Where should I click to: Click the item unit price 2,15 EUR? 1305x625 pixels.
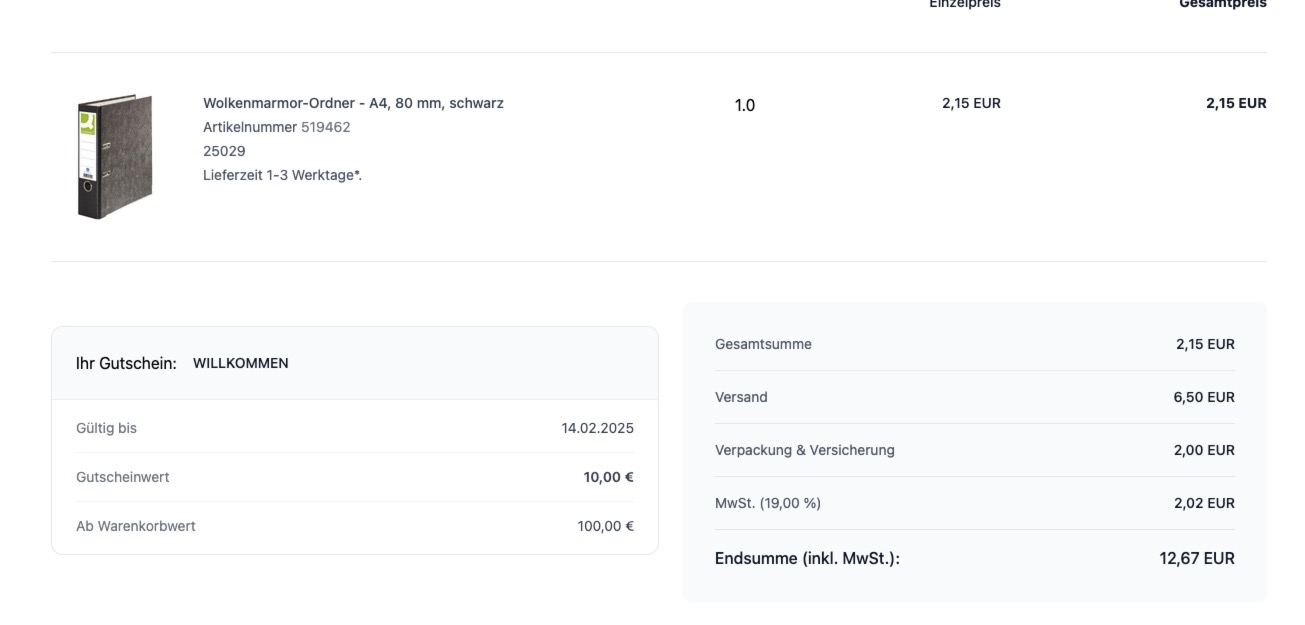(970, 103)
